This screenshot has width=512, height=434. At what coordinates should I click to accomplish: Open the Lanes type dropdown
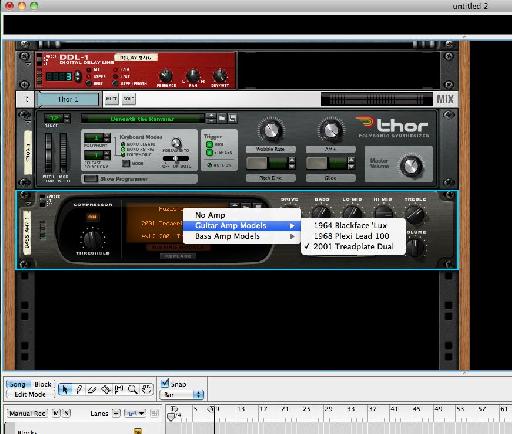click(135, 413)
